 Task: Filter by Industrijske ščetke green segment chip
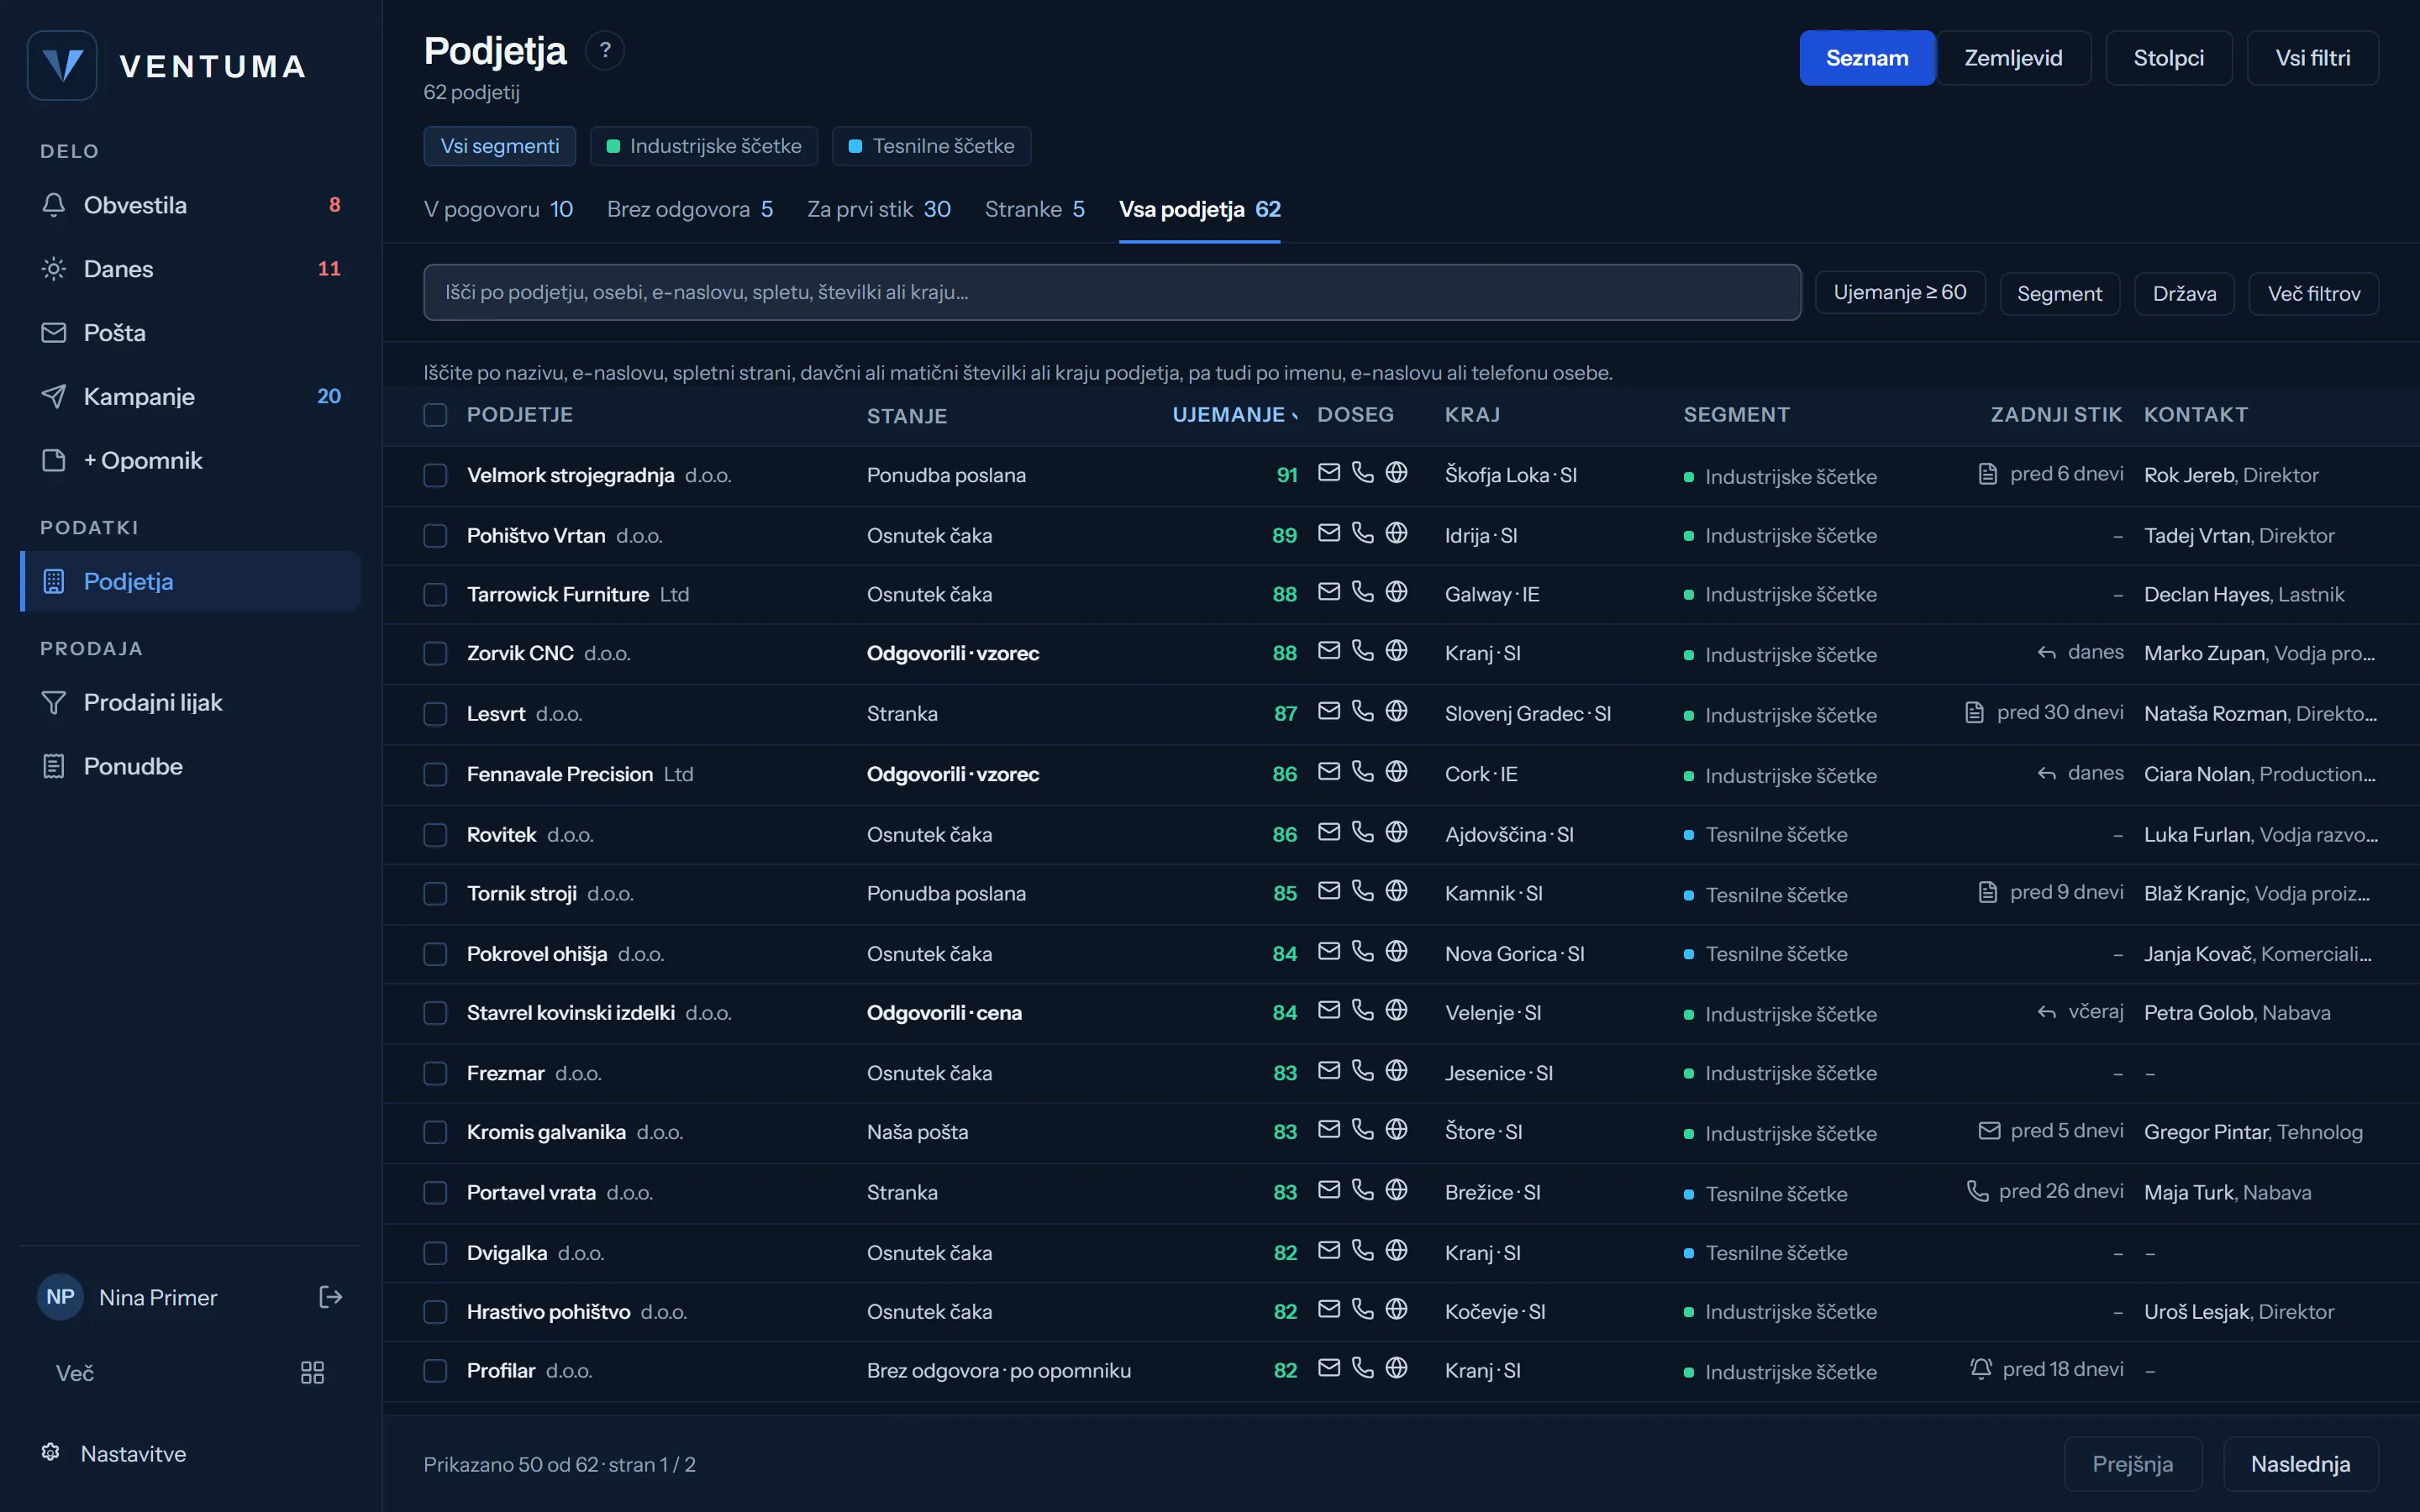tap(703, 146)
